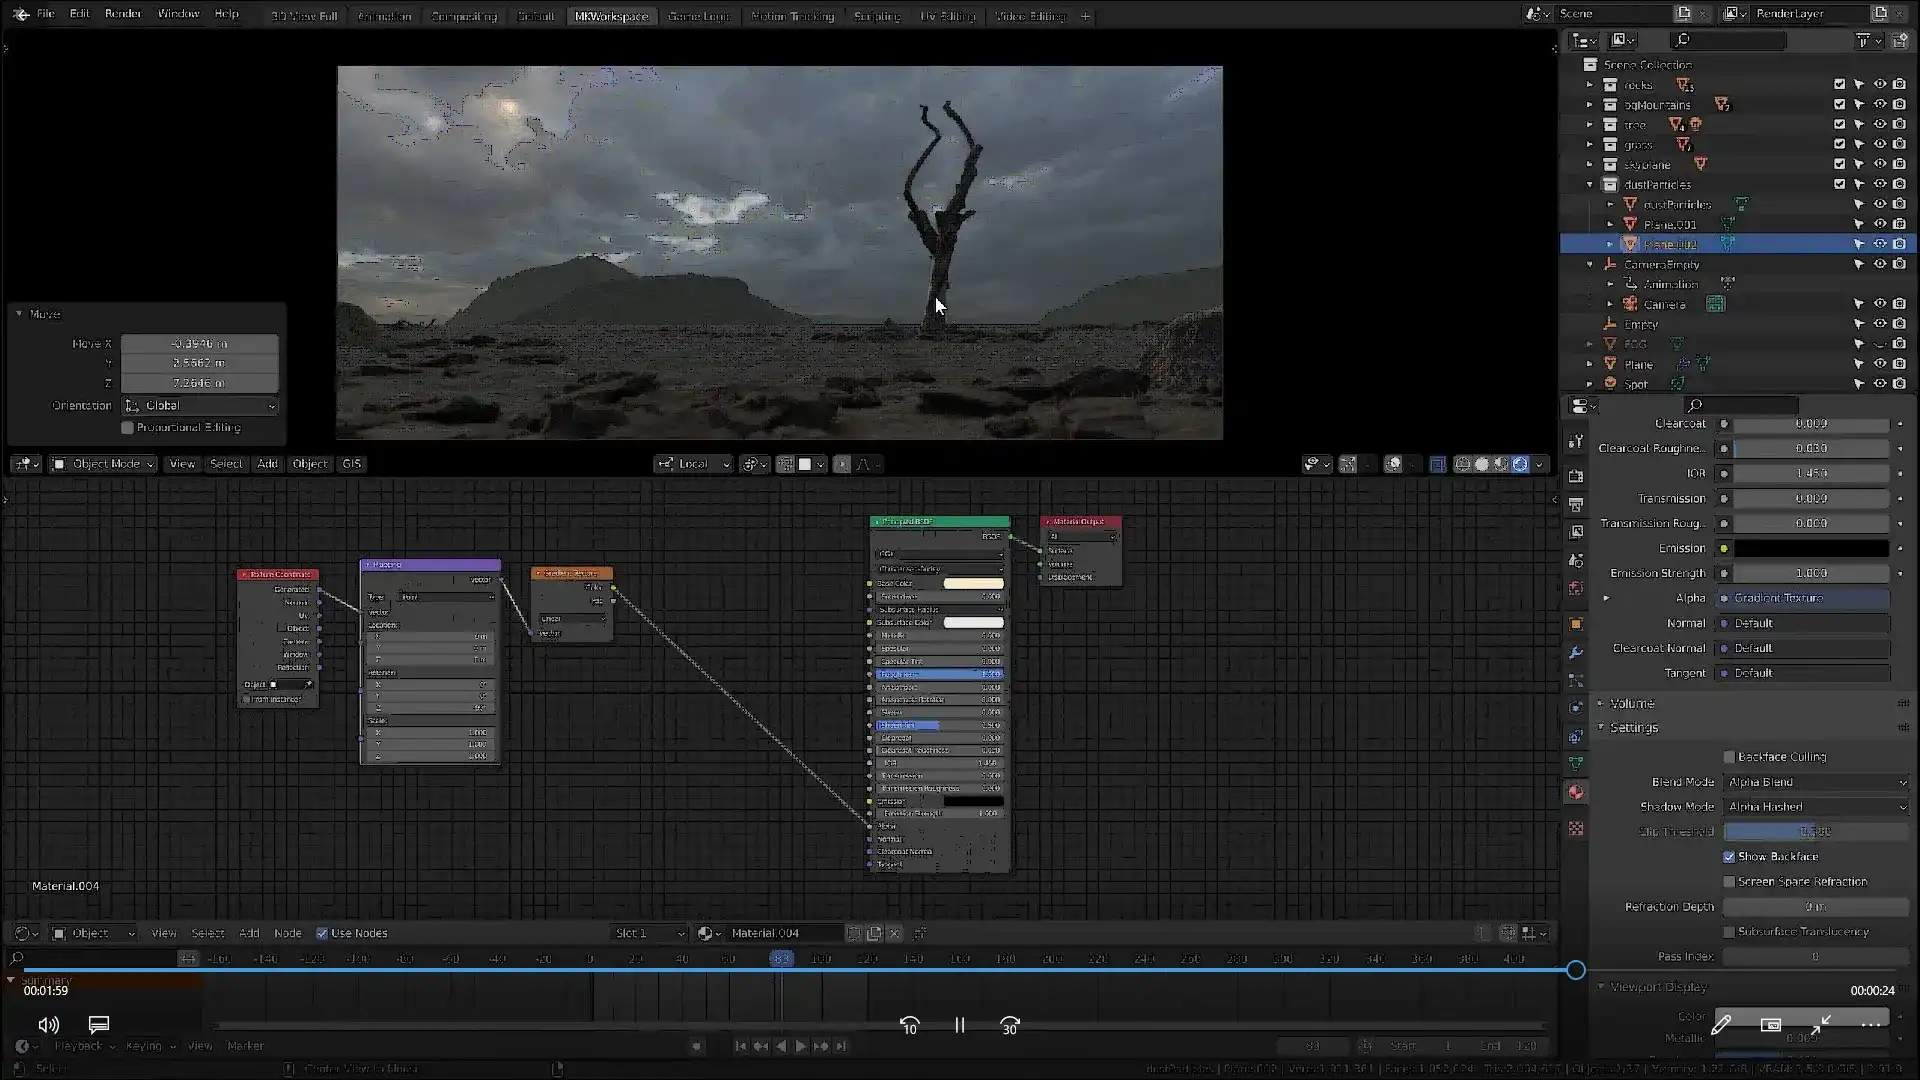Click the subtitles caption icon
This screenshot has width=1920, height=1080.
(x=98, y=1025)
